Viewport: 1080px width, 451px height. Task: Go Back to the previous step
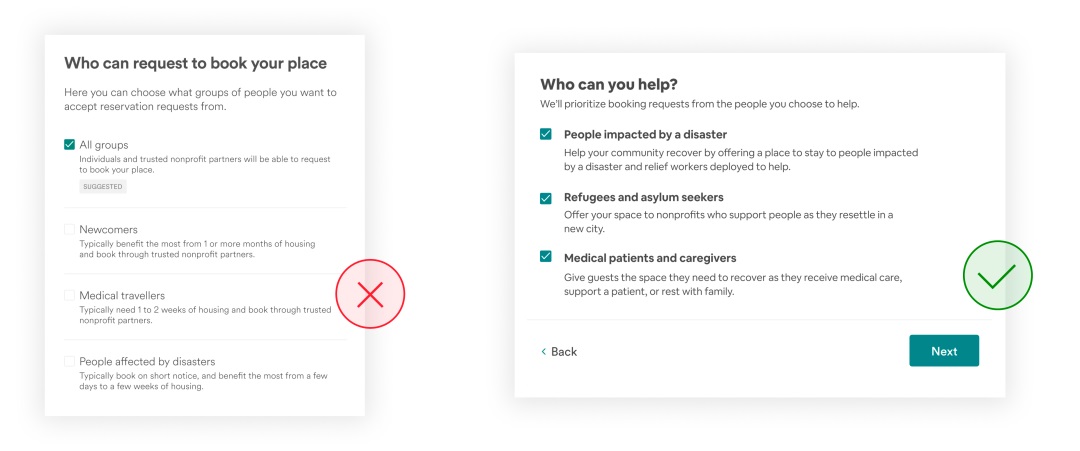[559, 352]
